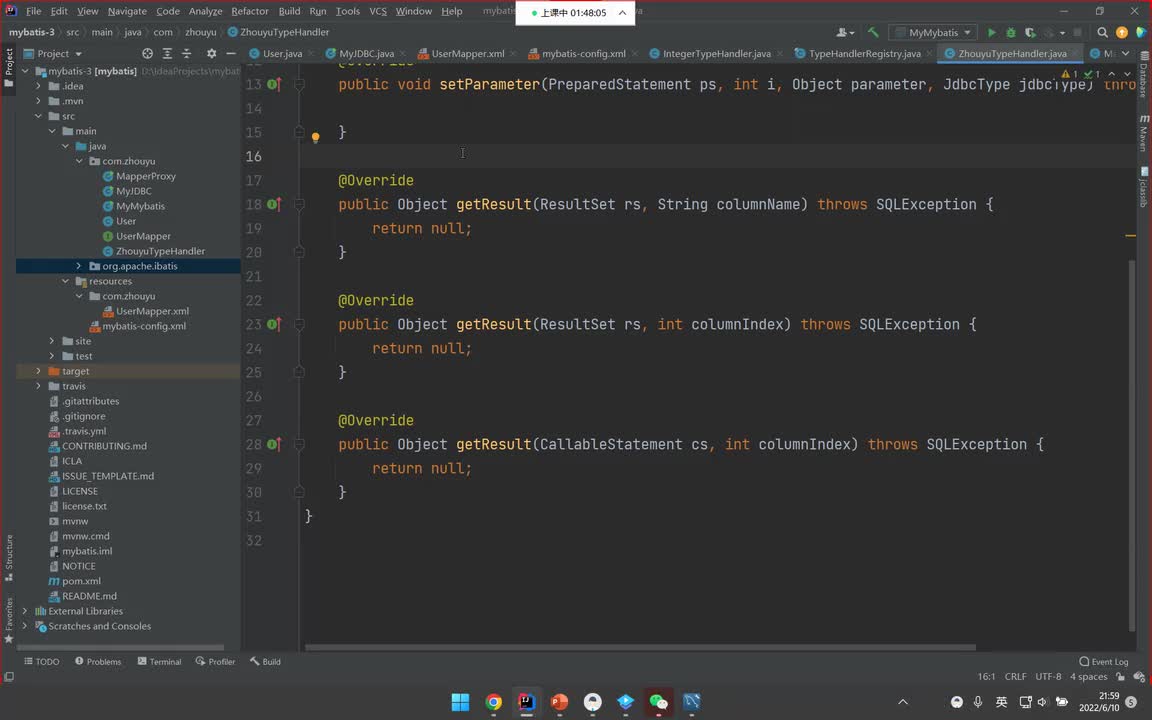The height and width of the screenshot is (720, 1152).
Task: Click implements gutter icon on line 18
Action: pos(272,204)
